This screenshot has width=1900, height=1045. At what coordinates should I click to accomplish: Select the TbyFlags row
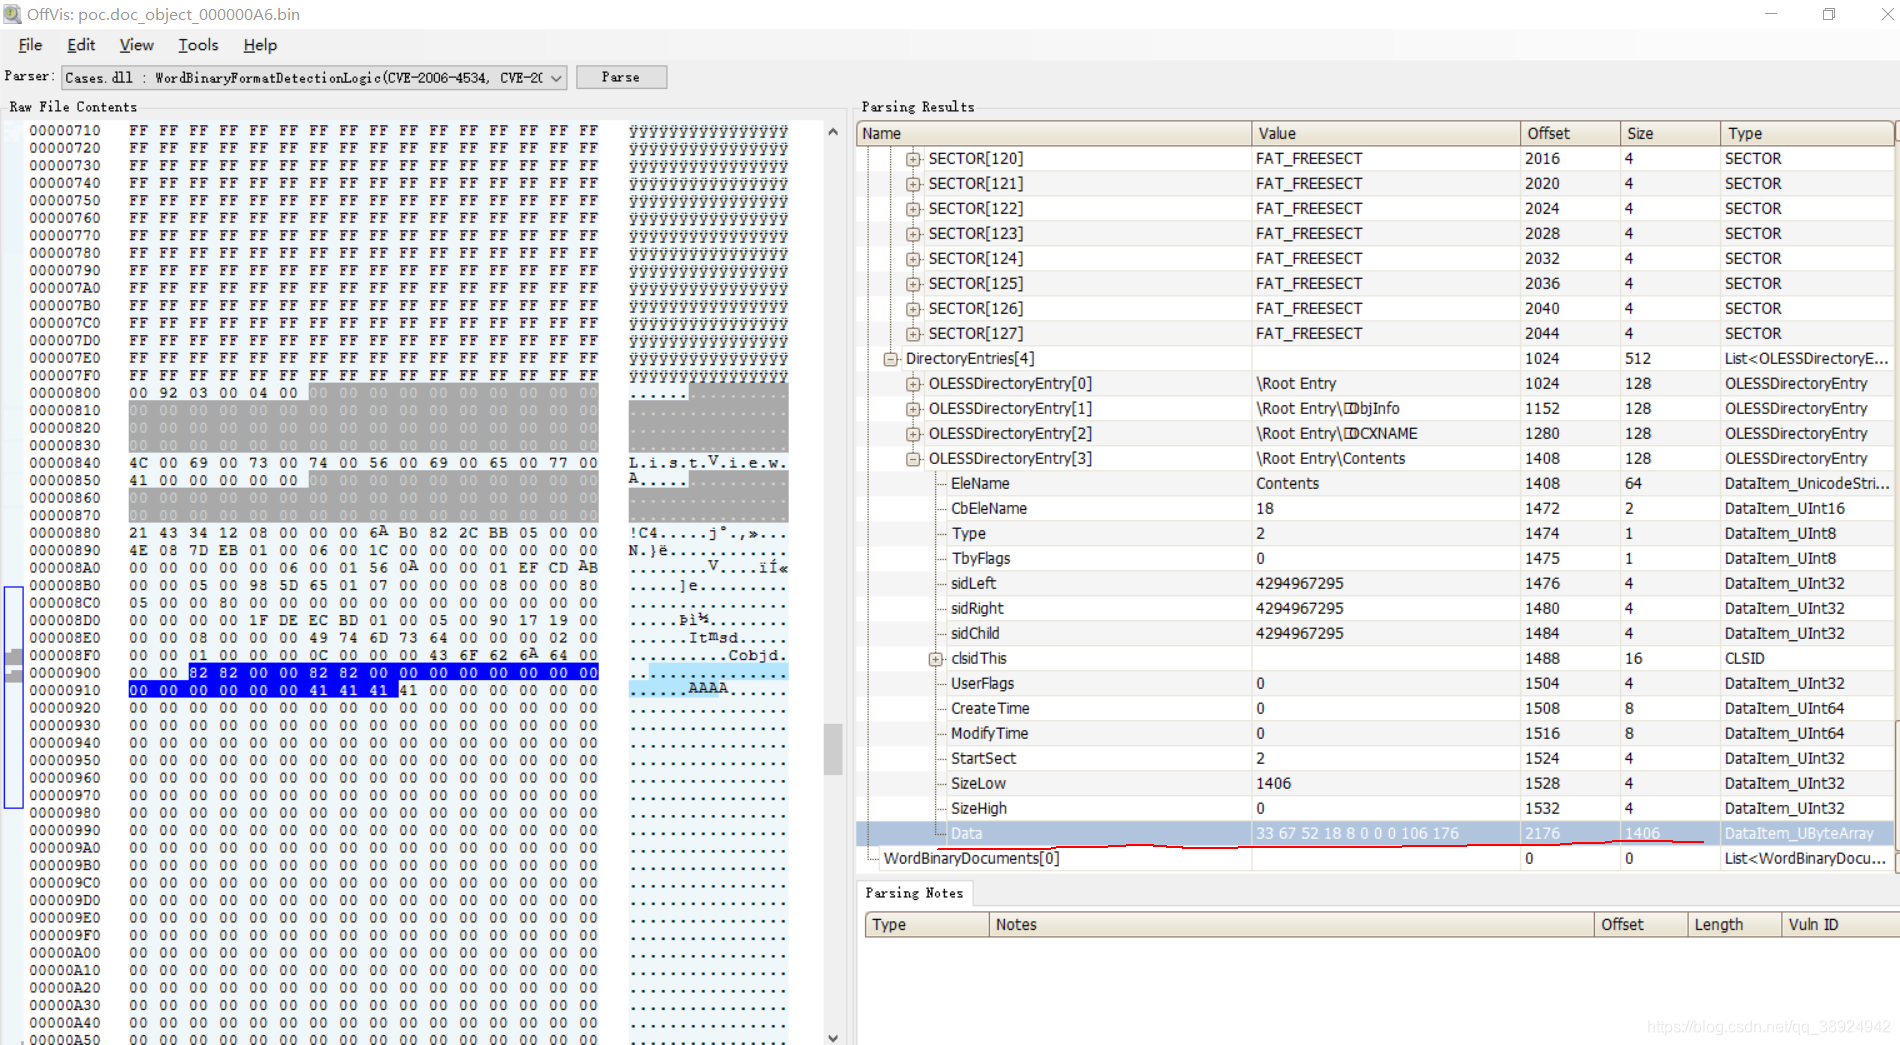[1375, 559]
